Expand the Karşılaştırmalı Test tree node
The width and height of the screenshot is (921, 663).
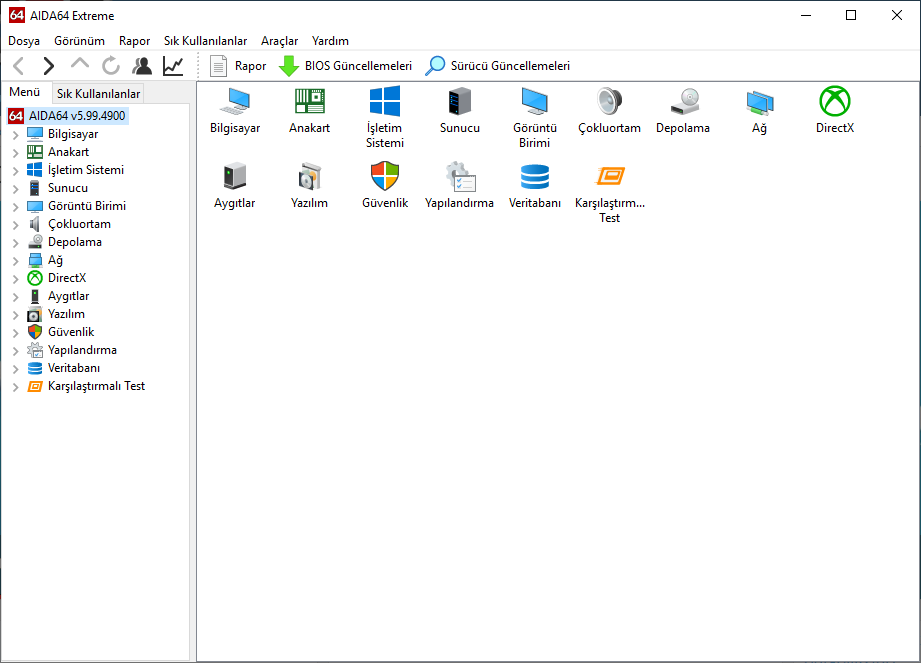(x=16, y=386)
